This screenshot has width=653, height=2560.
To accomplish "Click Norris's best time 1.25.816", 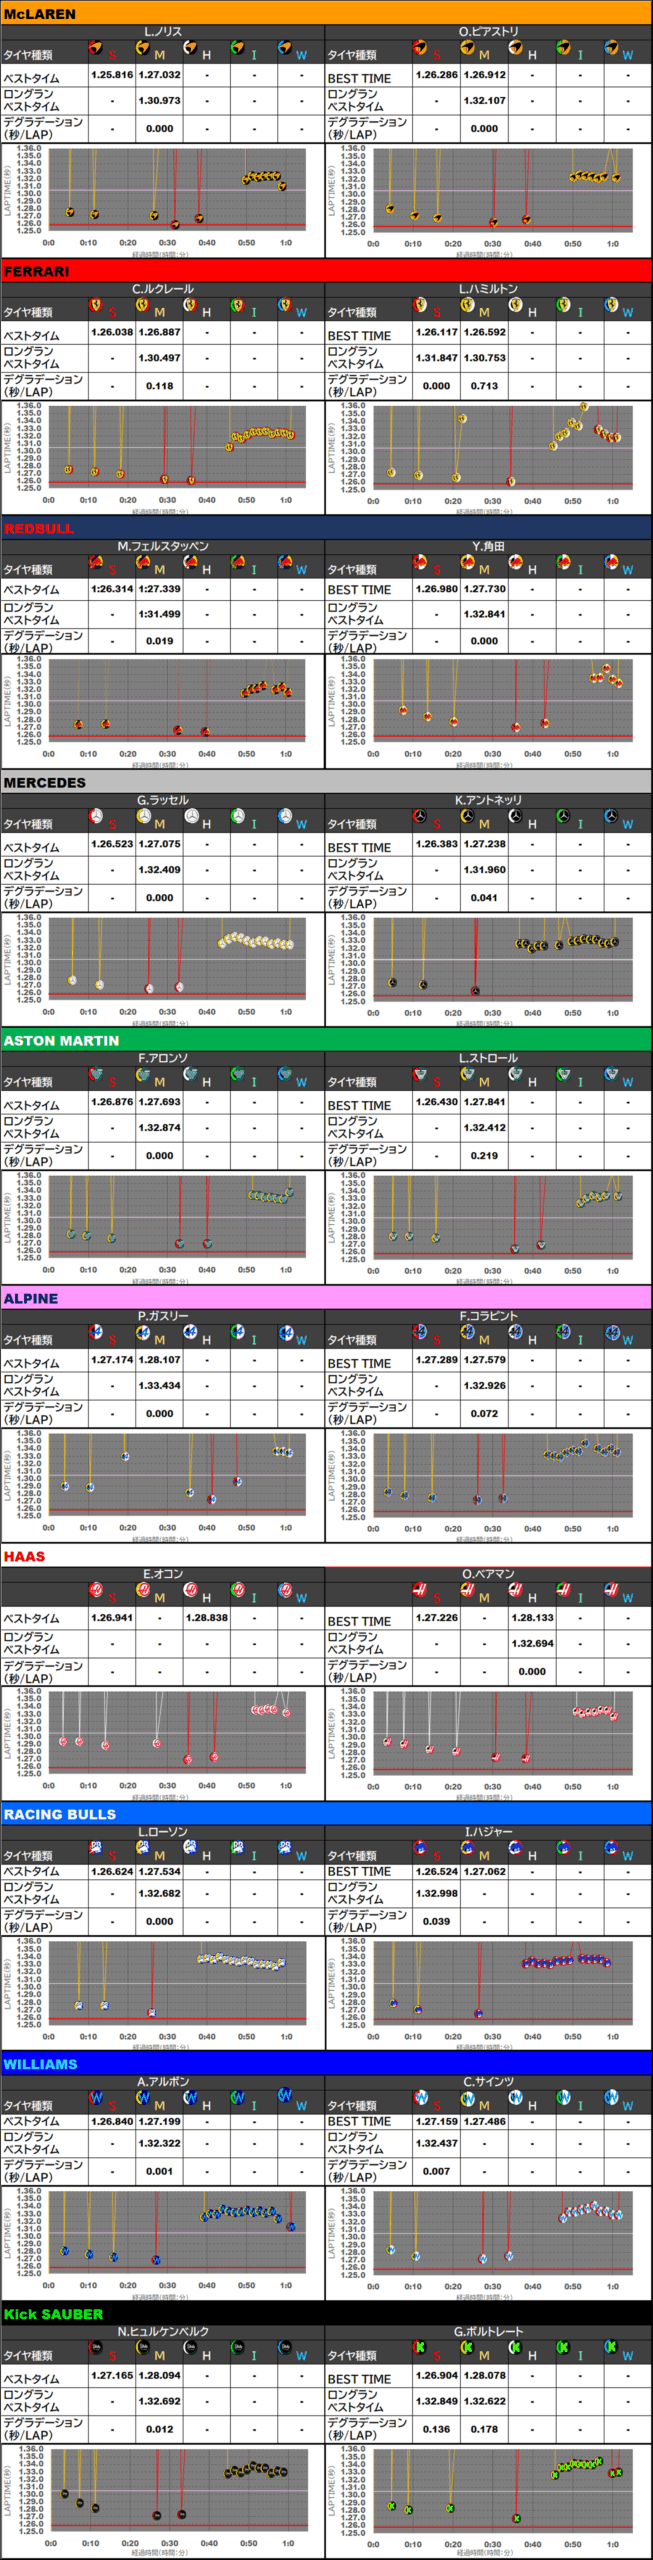I will (112, 75).
